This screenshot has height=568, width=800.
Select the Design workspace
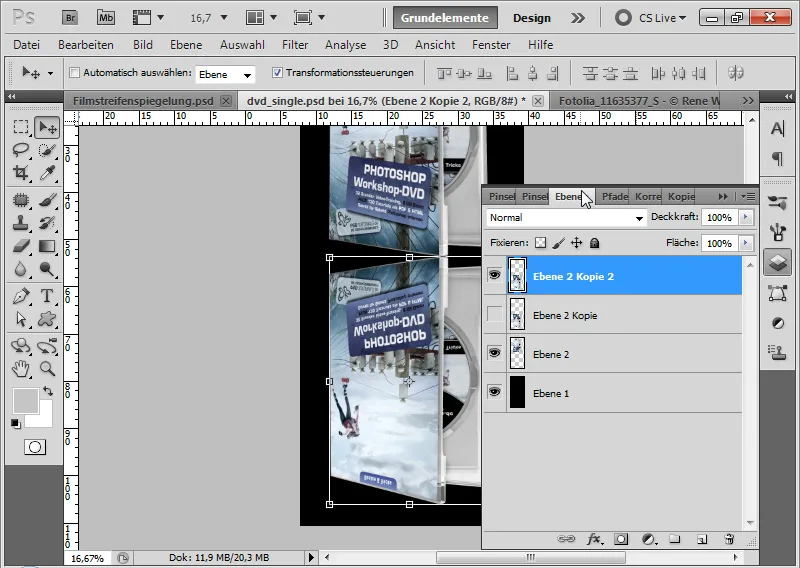point(532,18)
